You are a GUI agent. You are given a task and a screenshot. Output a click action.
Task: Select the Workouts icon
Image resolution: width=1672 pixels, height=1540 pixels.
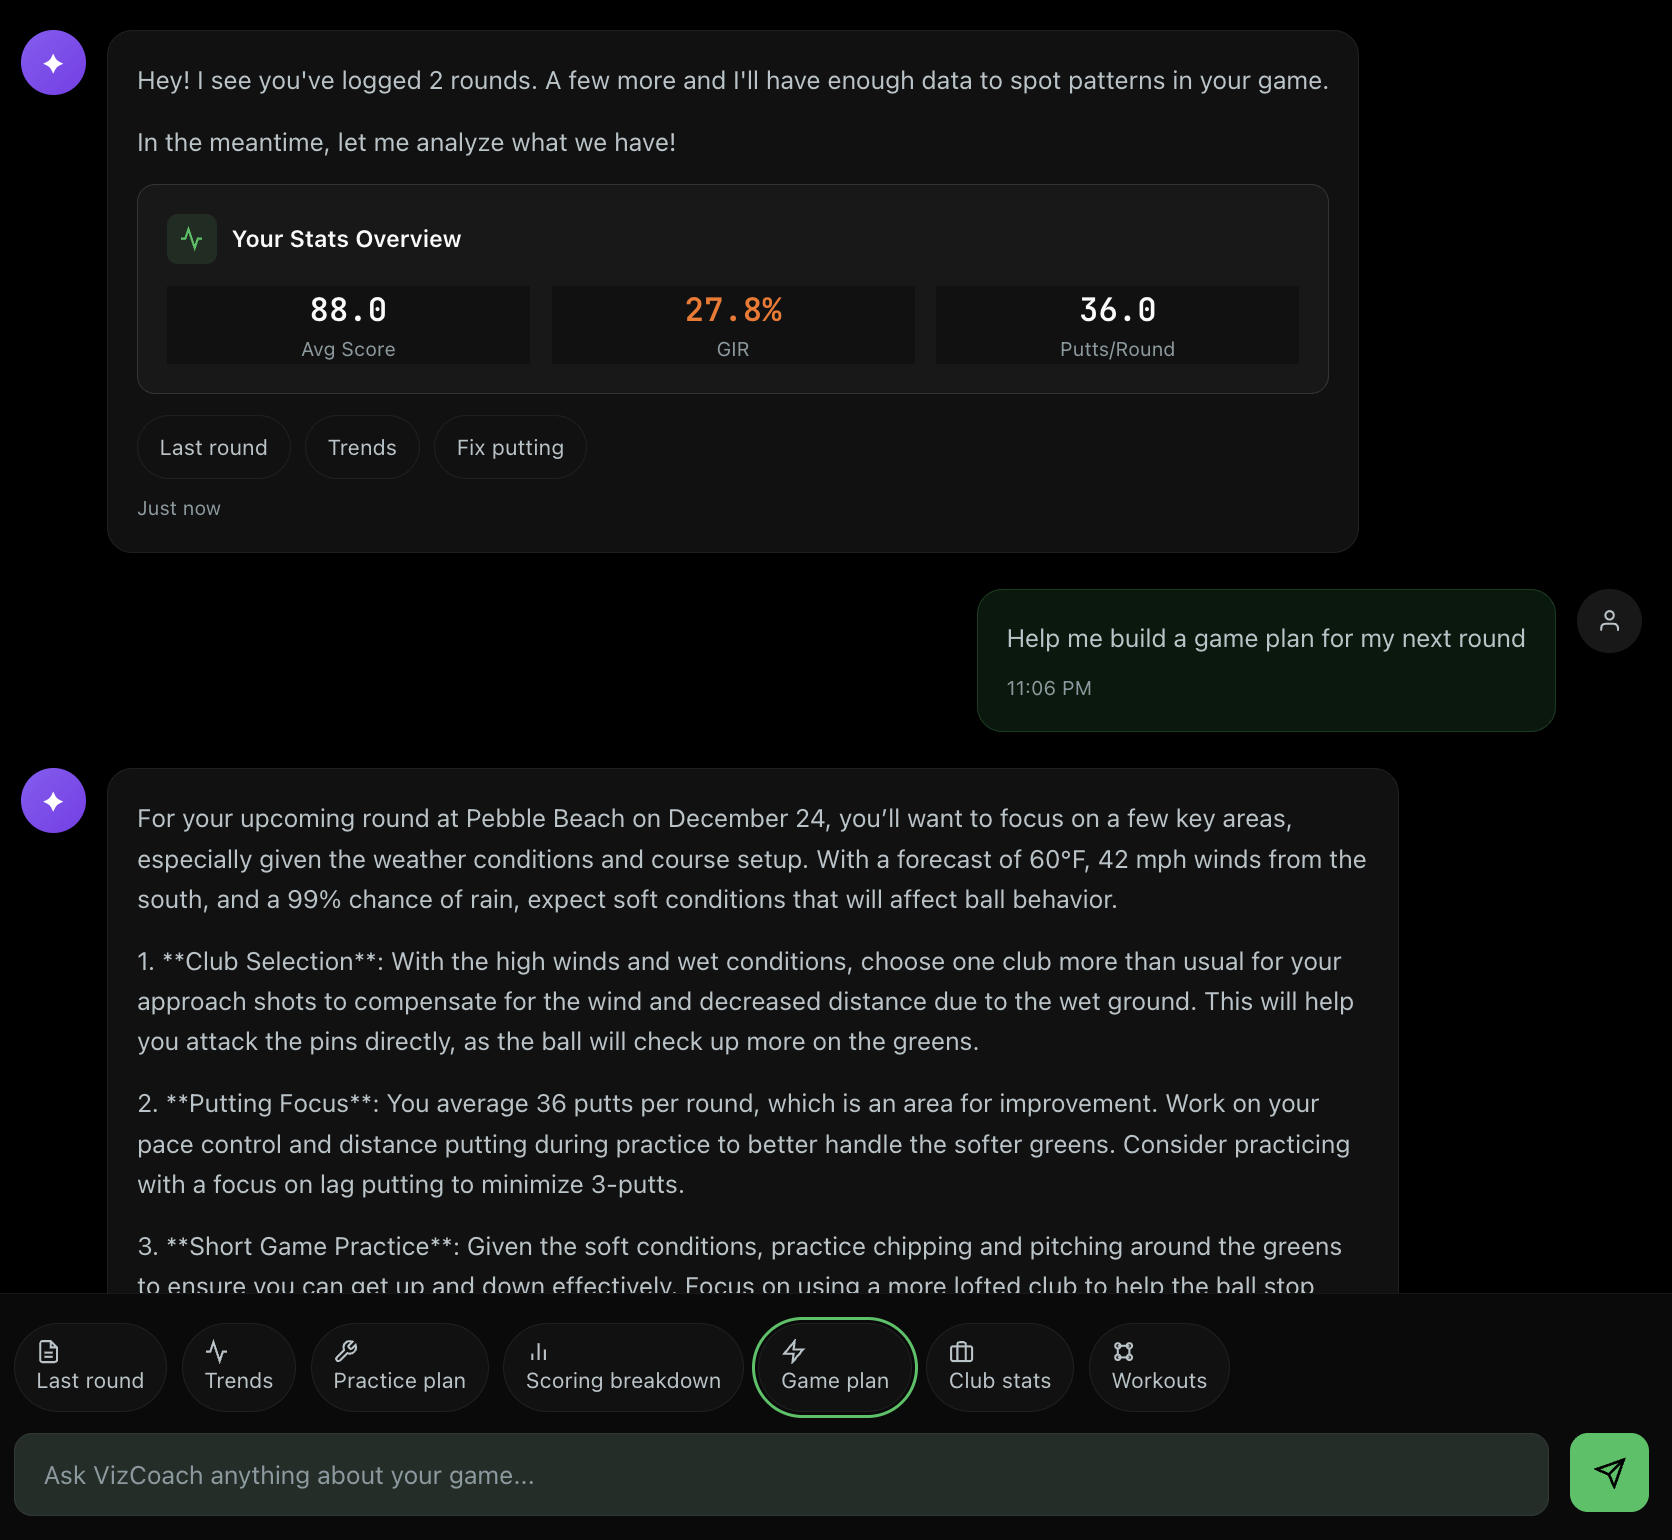[1122, 1351]
